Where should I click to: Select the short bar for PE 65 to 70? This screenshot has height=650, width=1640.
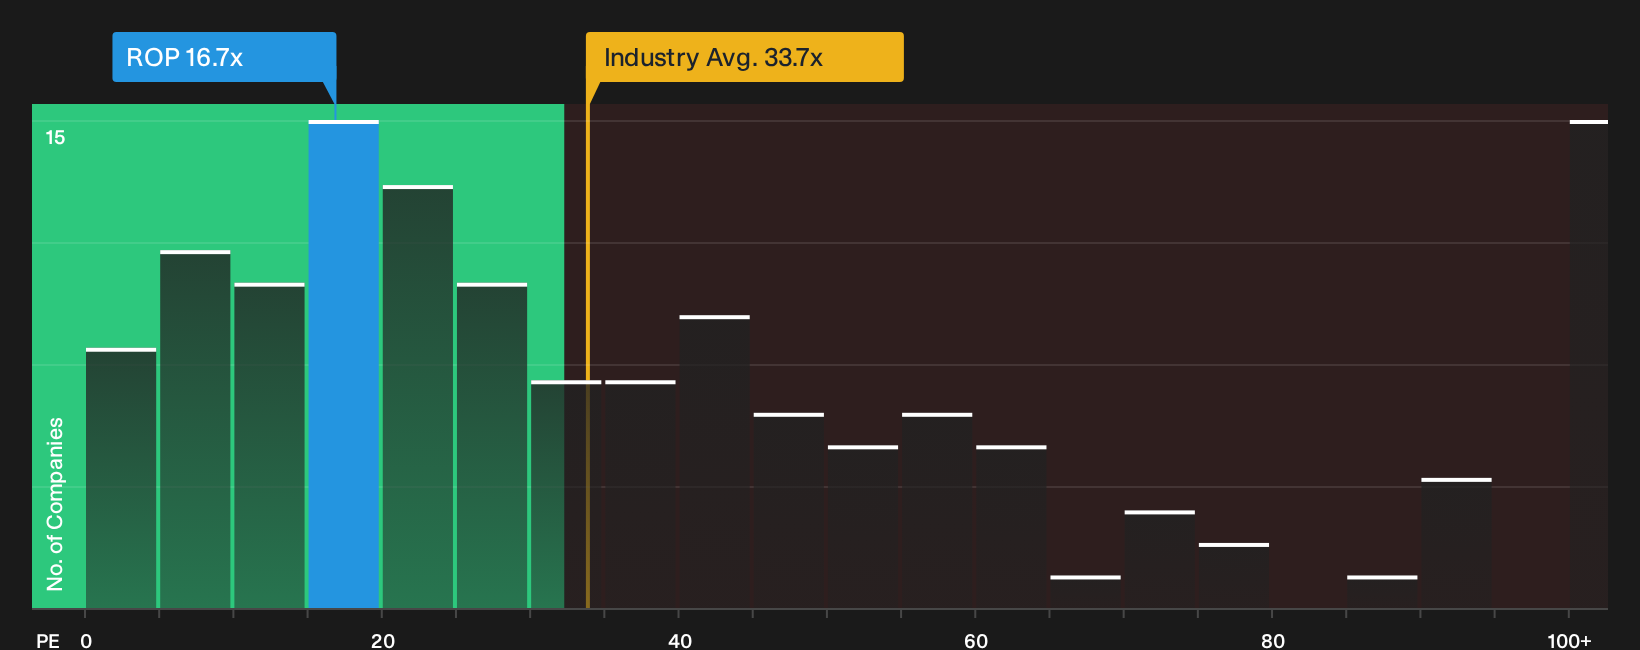(x=1085, y=592)
